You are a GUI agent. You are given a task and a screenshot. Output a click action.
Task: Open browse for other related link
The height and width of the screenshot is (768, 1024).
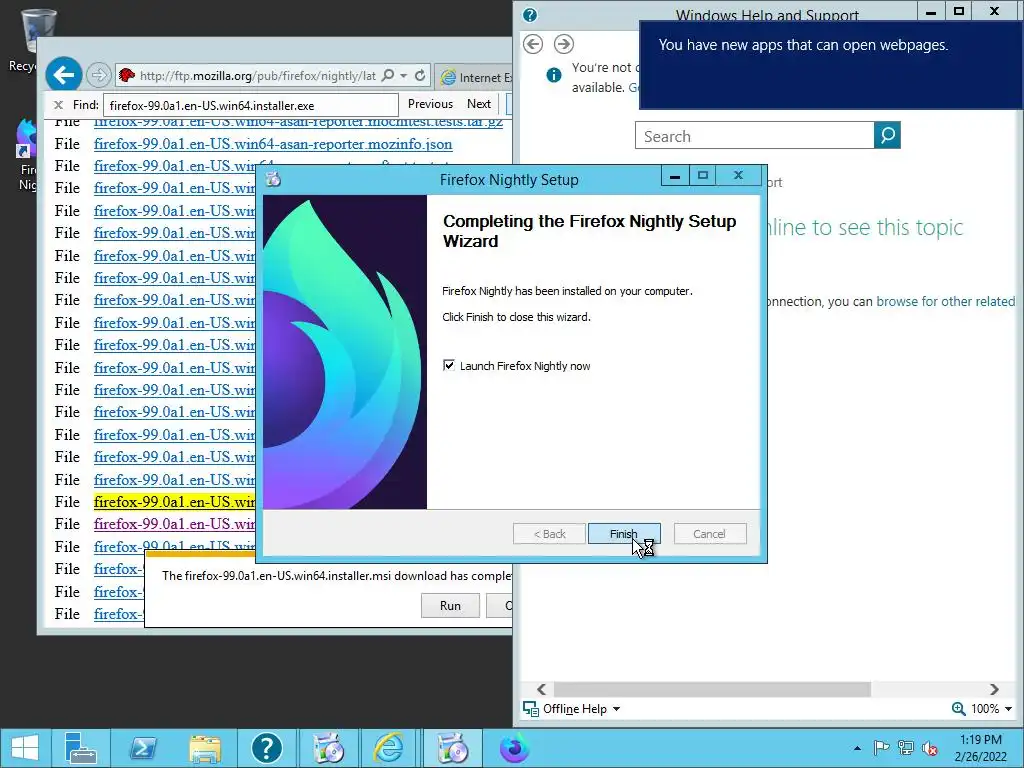[x=946, y=301]
